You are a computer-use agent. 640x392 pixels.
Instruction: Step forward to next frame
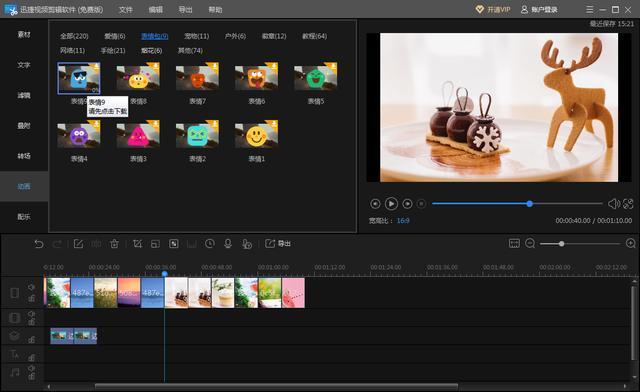coord(407,203)
